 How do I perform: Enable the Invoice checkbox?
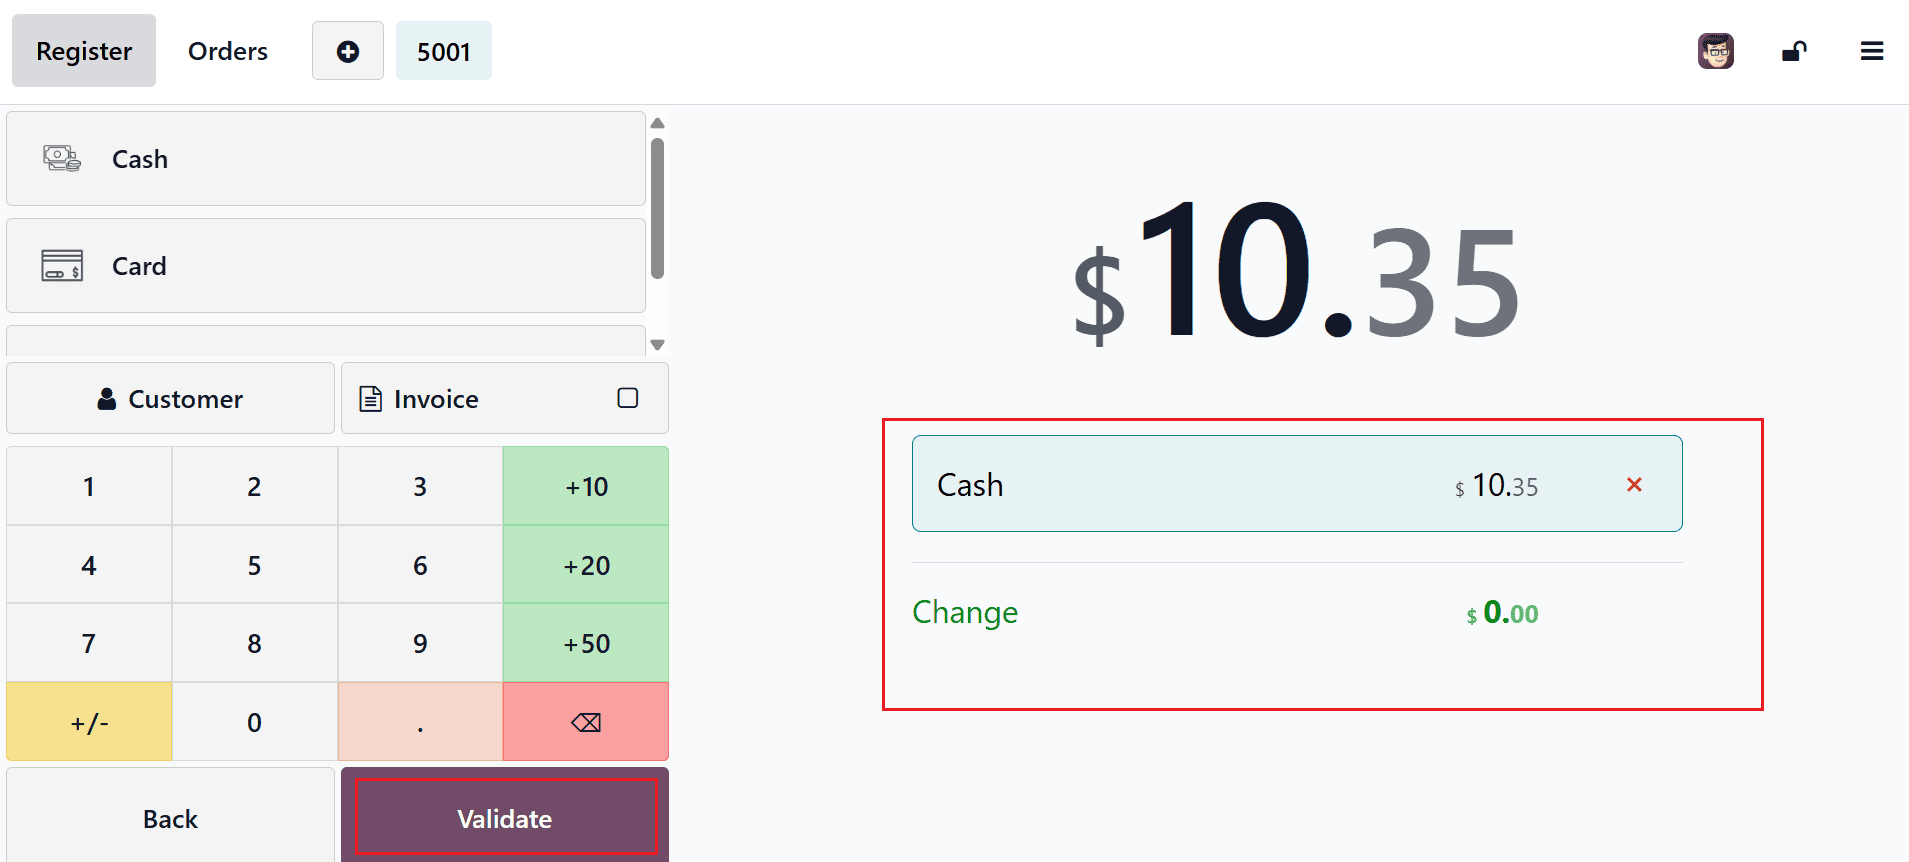(x=627, y=398)
